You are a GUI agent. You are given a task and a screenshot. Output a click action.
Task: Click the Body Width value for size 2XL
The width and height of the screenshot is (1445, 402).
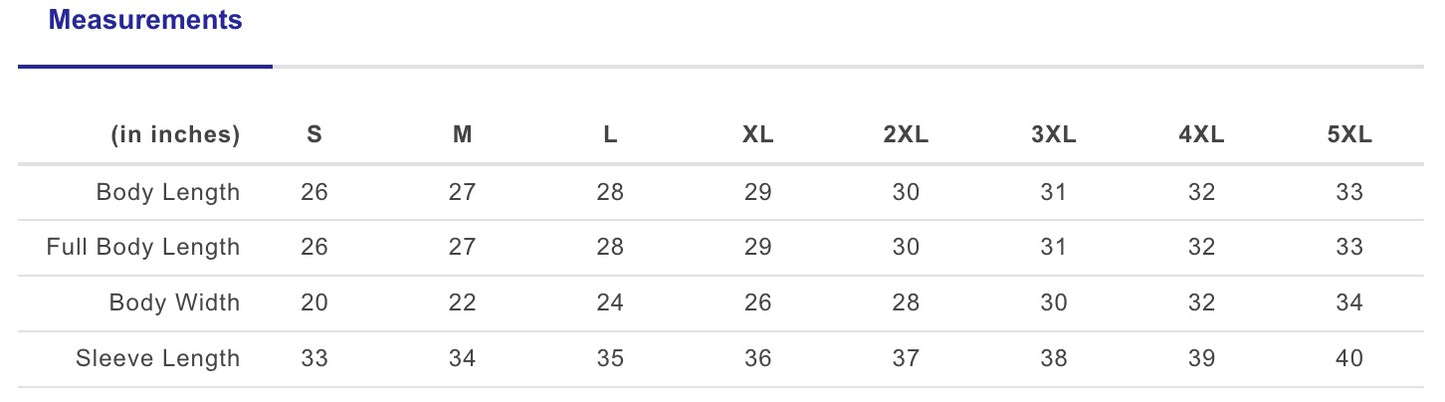tap(906, 303)
